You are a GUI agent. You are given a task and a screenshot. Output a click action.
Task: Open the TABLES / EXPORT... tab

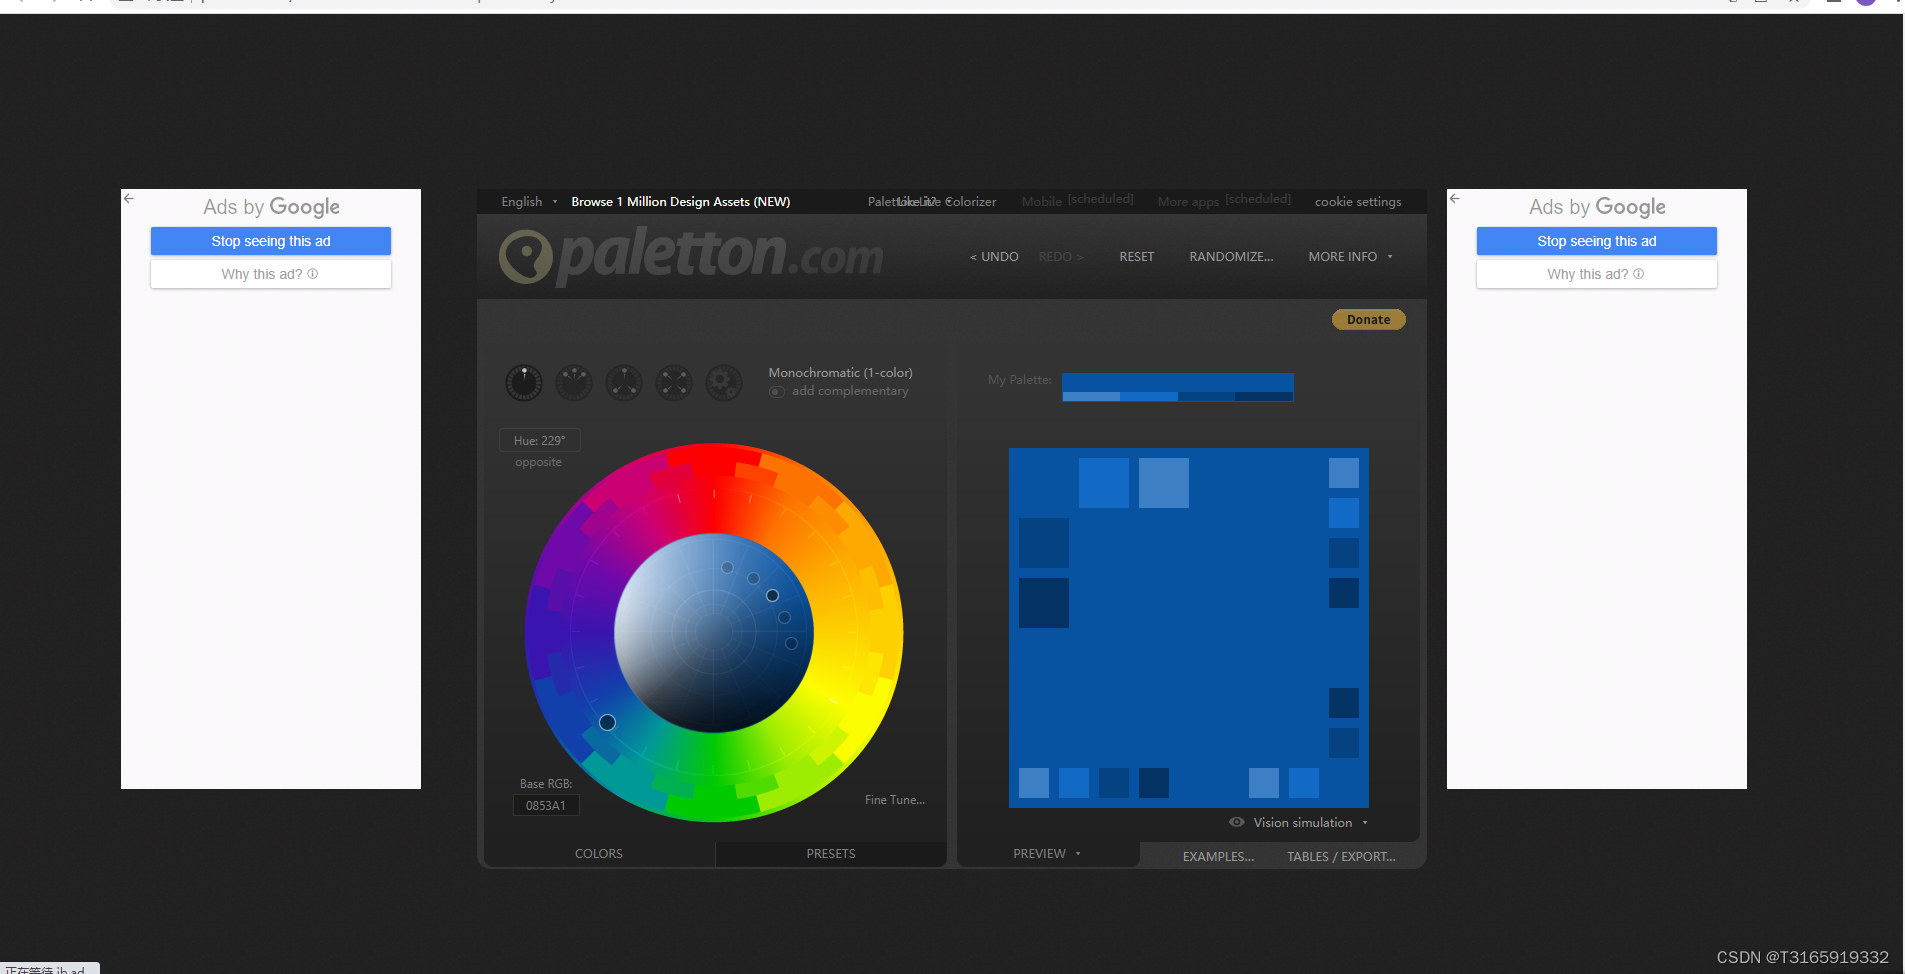pos(1341,857)
